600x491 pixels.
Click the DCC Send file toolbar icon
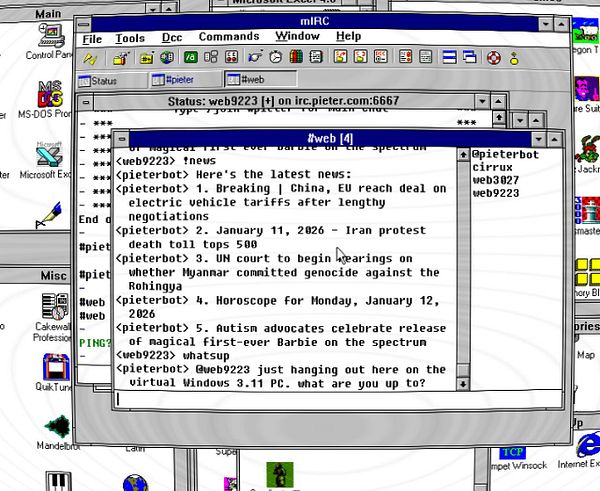tap(340, 57)
